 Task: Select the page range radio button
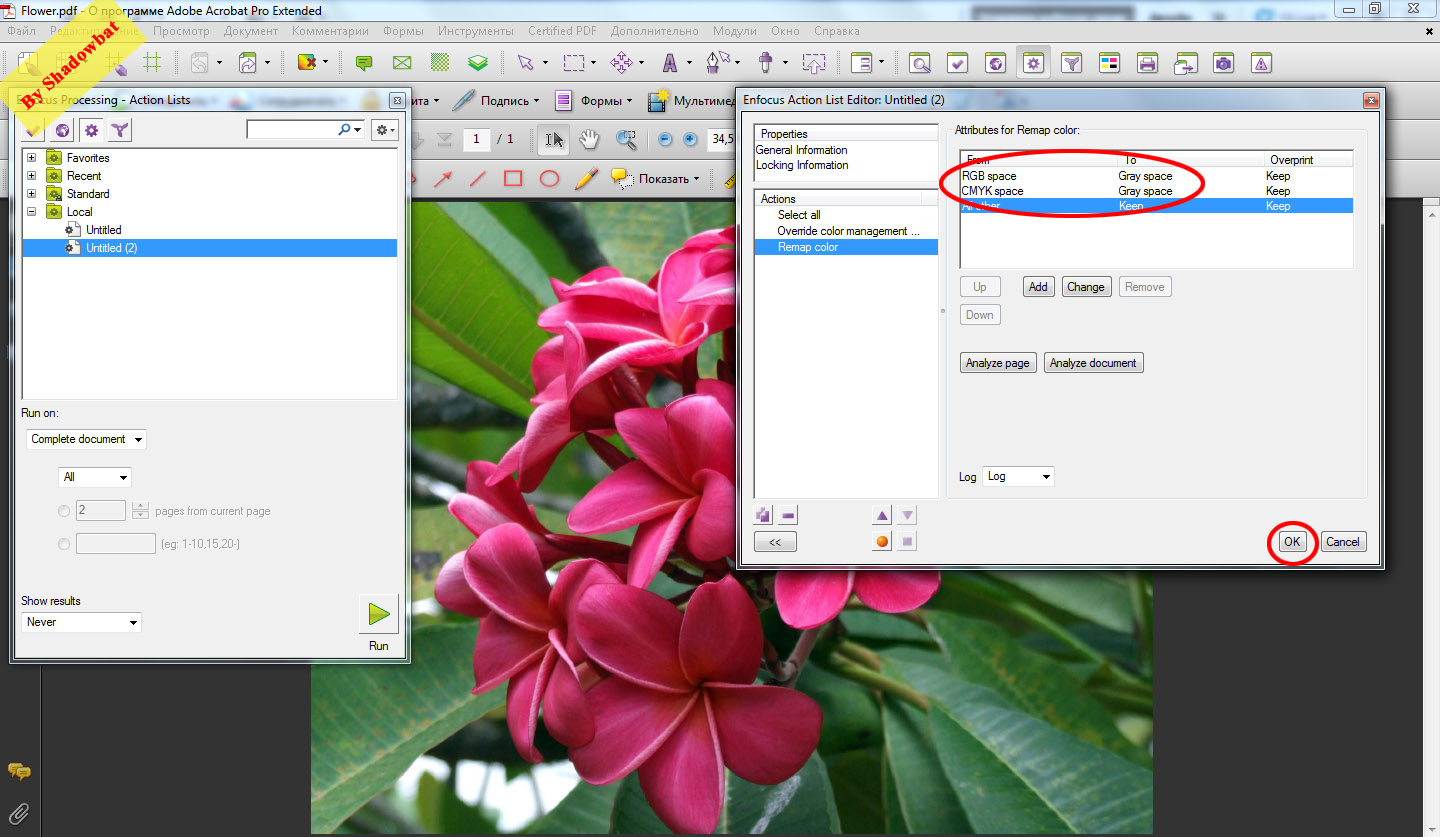(x=64, y=544)
